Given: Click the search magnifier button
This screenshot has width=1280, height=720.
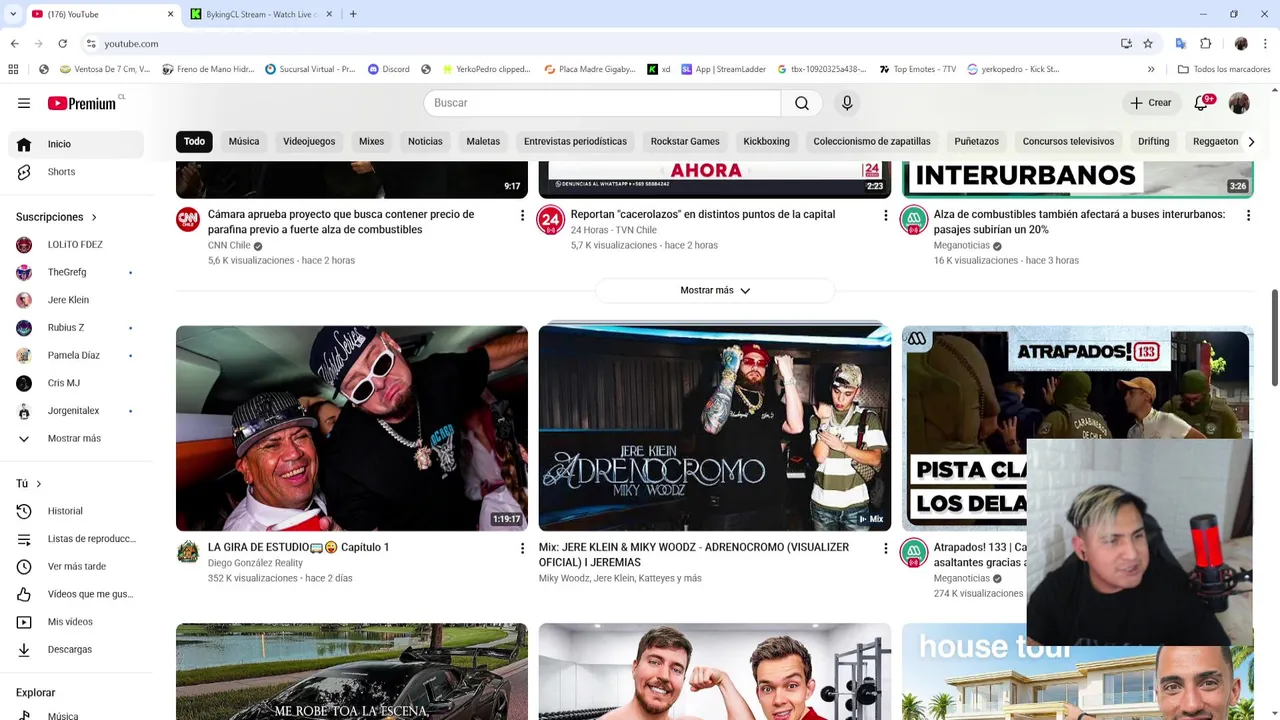Looking at the screenshot, I should pyautogui.click(x=802, y=103).
